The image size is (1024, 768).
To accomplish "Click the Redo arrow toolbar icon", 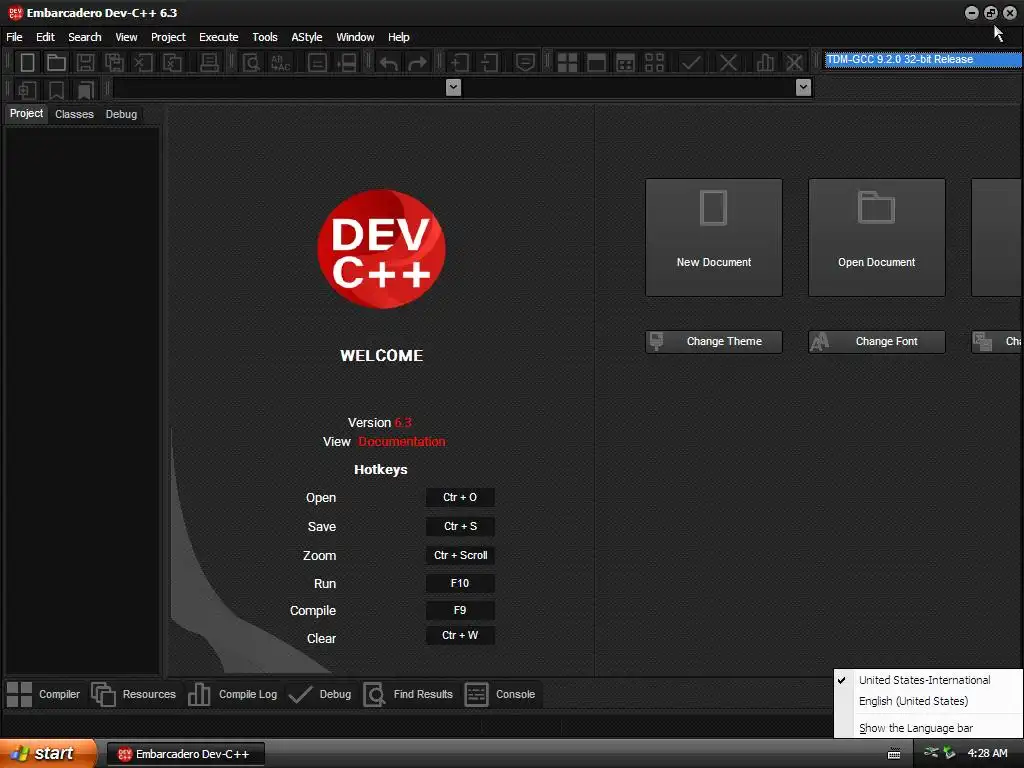I will [417, 63].
